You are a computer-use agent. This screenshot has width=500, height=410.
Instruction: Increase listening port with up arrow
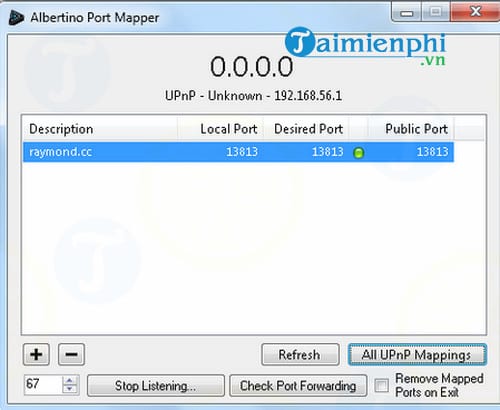70,381
